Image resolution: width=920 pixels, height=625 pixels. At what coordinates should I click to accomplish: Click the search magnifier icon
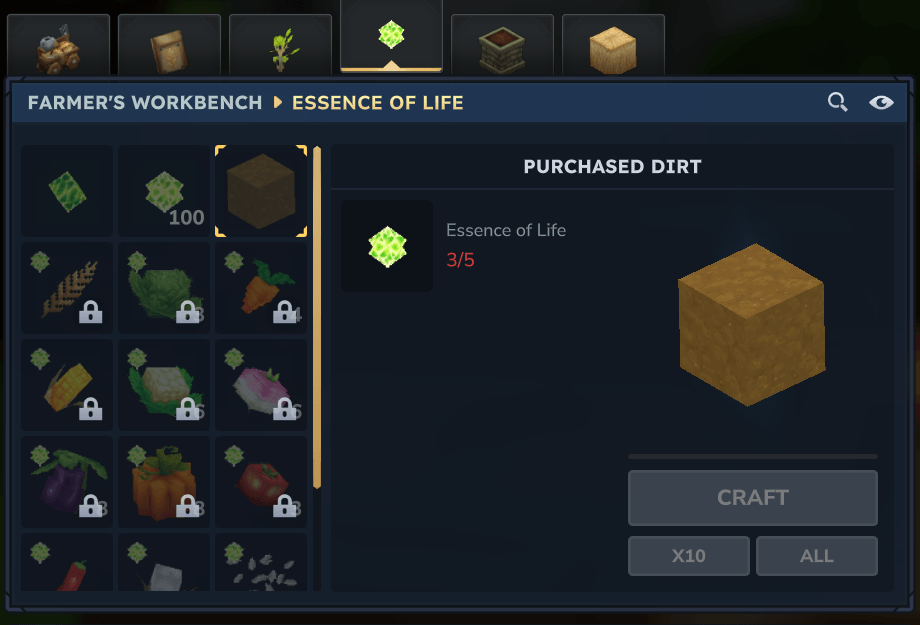tap(837, 102)
